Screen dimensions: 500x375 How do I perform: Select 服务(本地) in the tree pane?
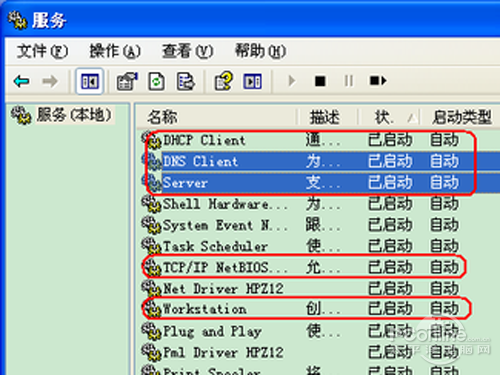click(x=63, y=115)
